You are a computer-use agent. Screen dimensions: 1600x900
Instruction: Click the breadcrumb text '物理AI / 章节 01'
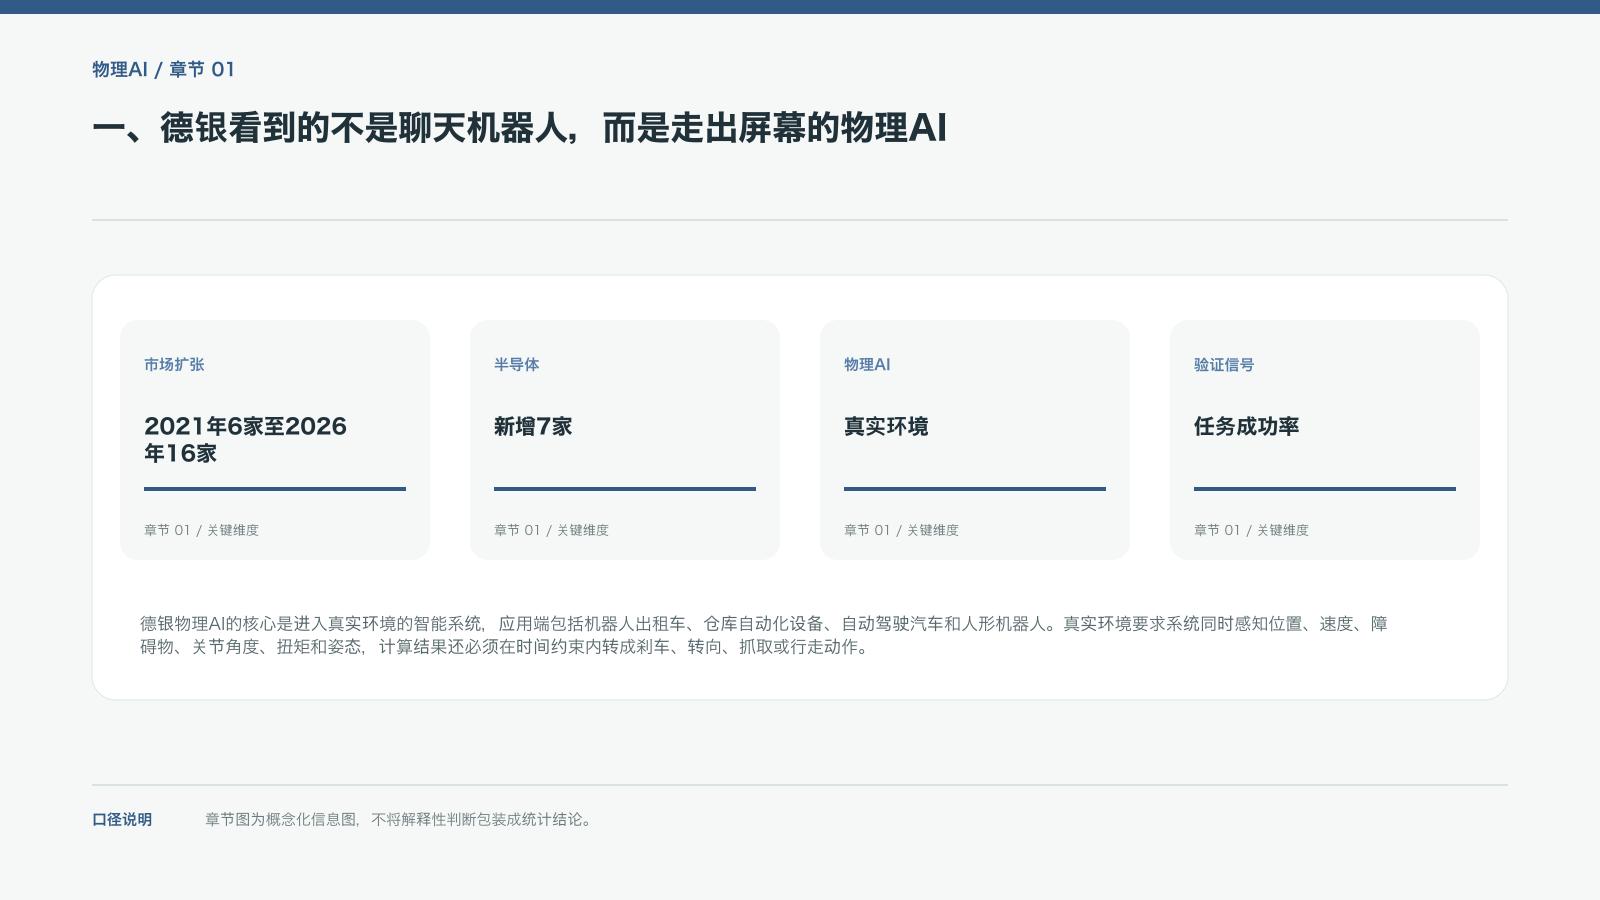pos(163,69)
